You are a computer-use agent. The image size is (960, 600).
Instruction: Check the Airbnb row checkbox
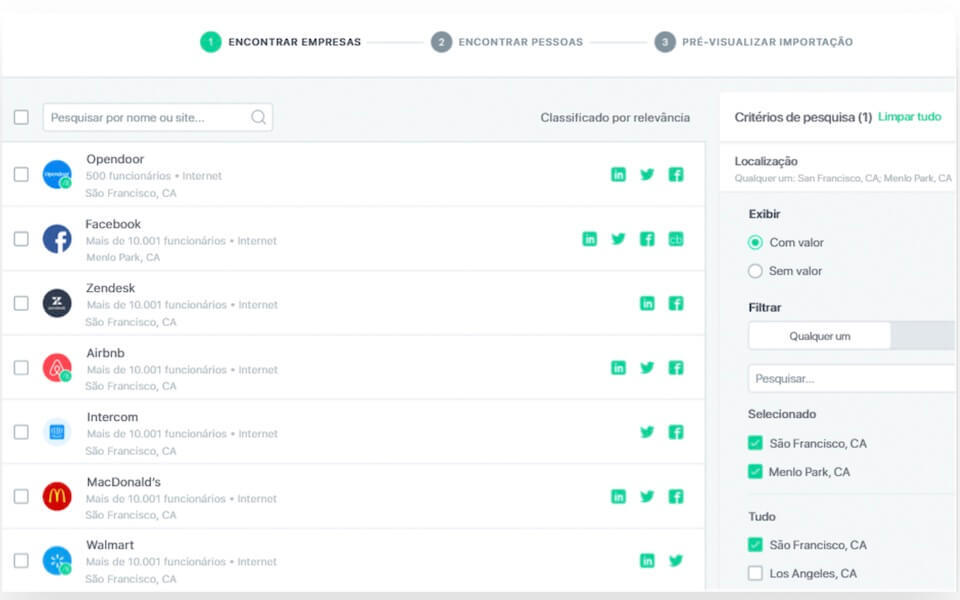pos(21,367)
